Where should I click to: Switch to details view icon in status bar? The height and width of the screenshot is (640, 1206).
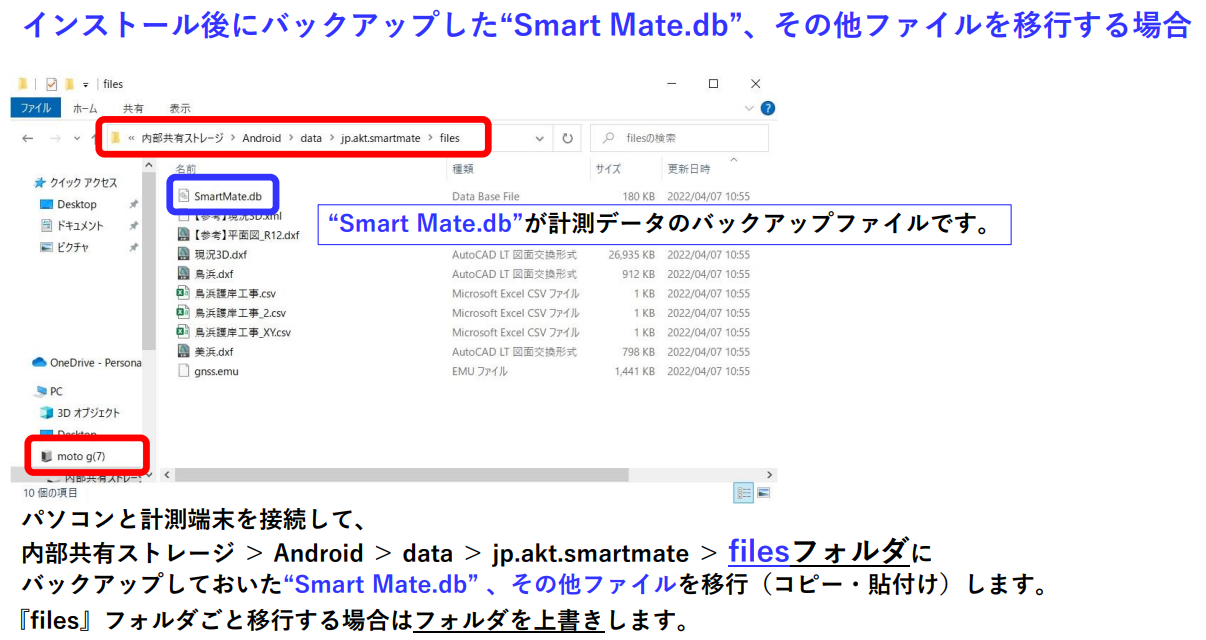743,493
